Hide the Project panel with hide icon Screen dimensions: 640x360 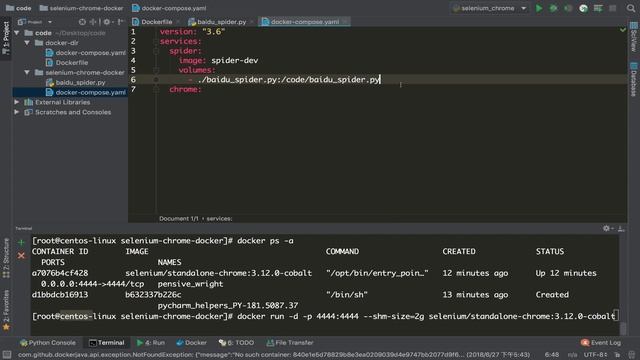[120, 22]
